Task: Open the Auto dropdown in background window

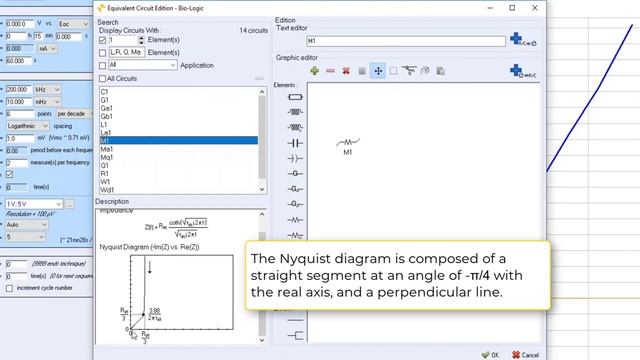Action: tap(27, 224)
